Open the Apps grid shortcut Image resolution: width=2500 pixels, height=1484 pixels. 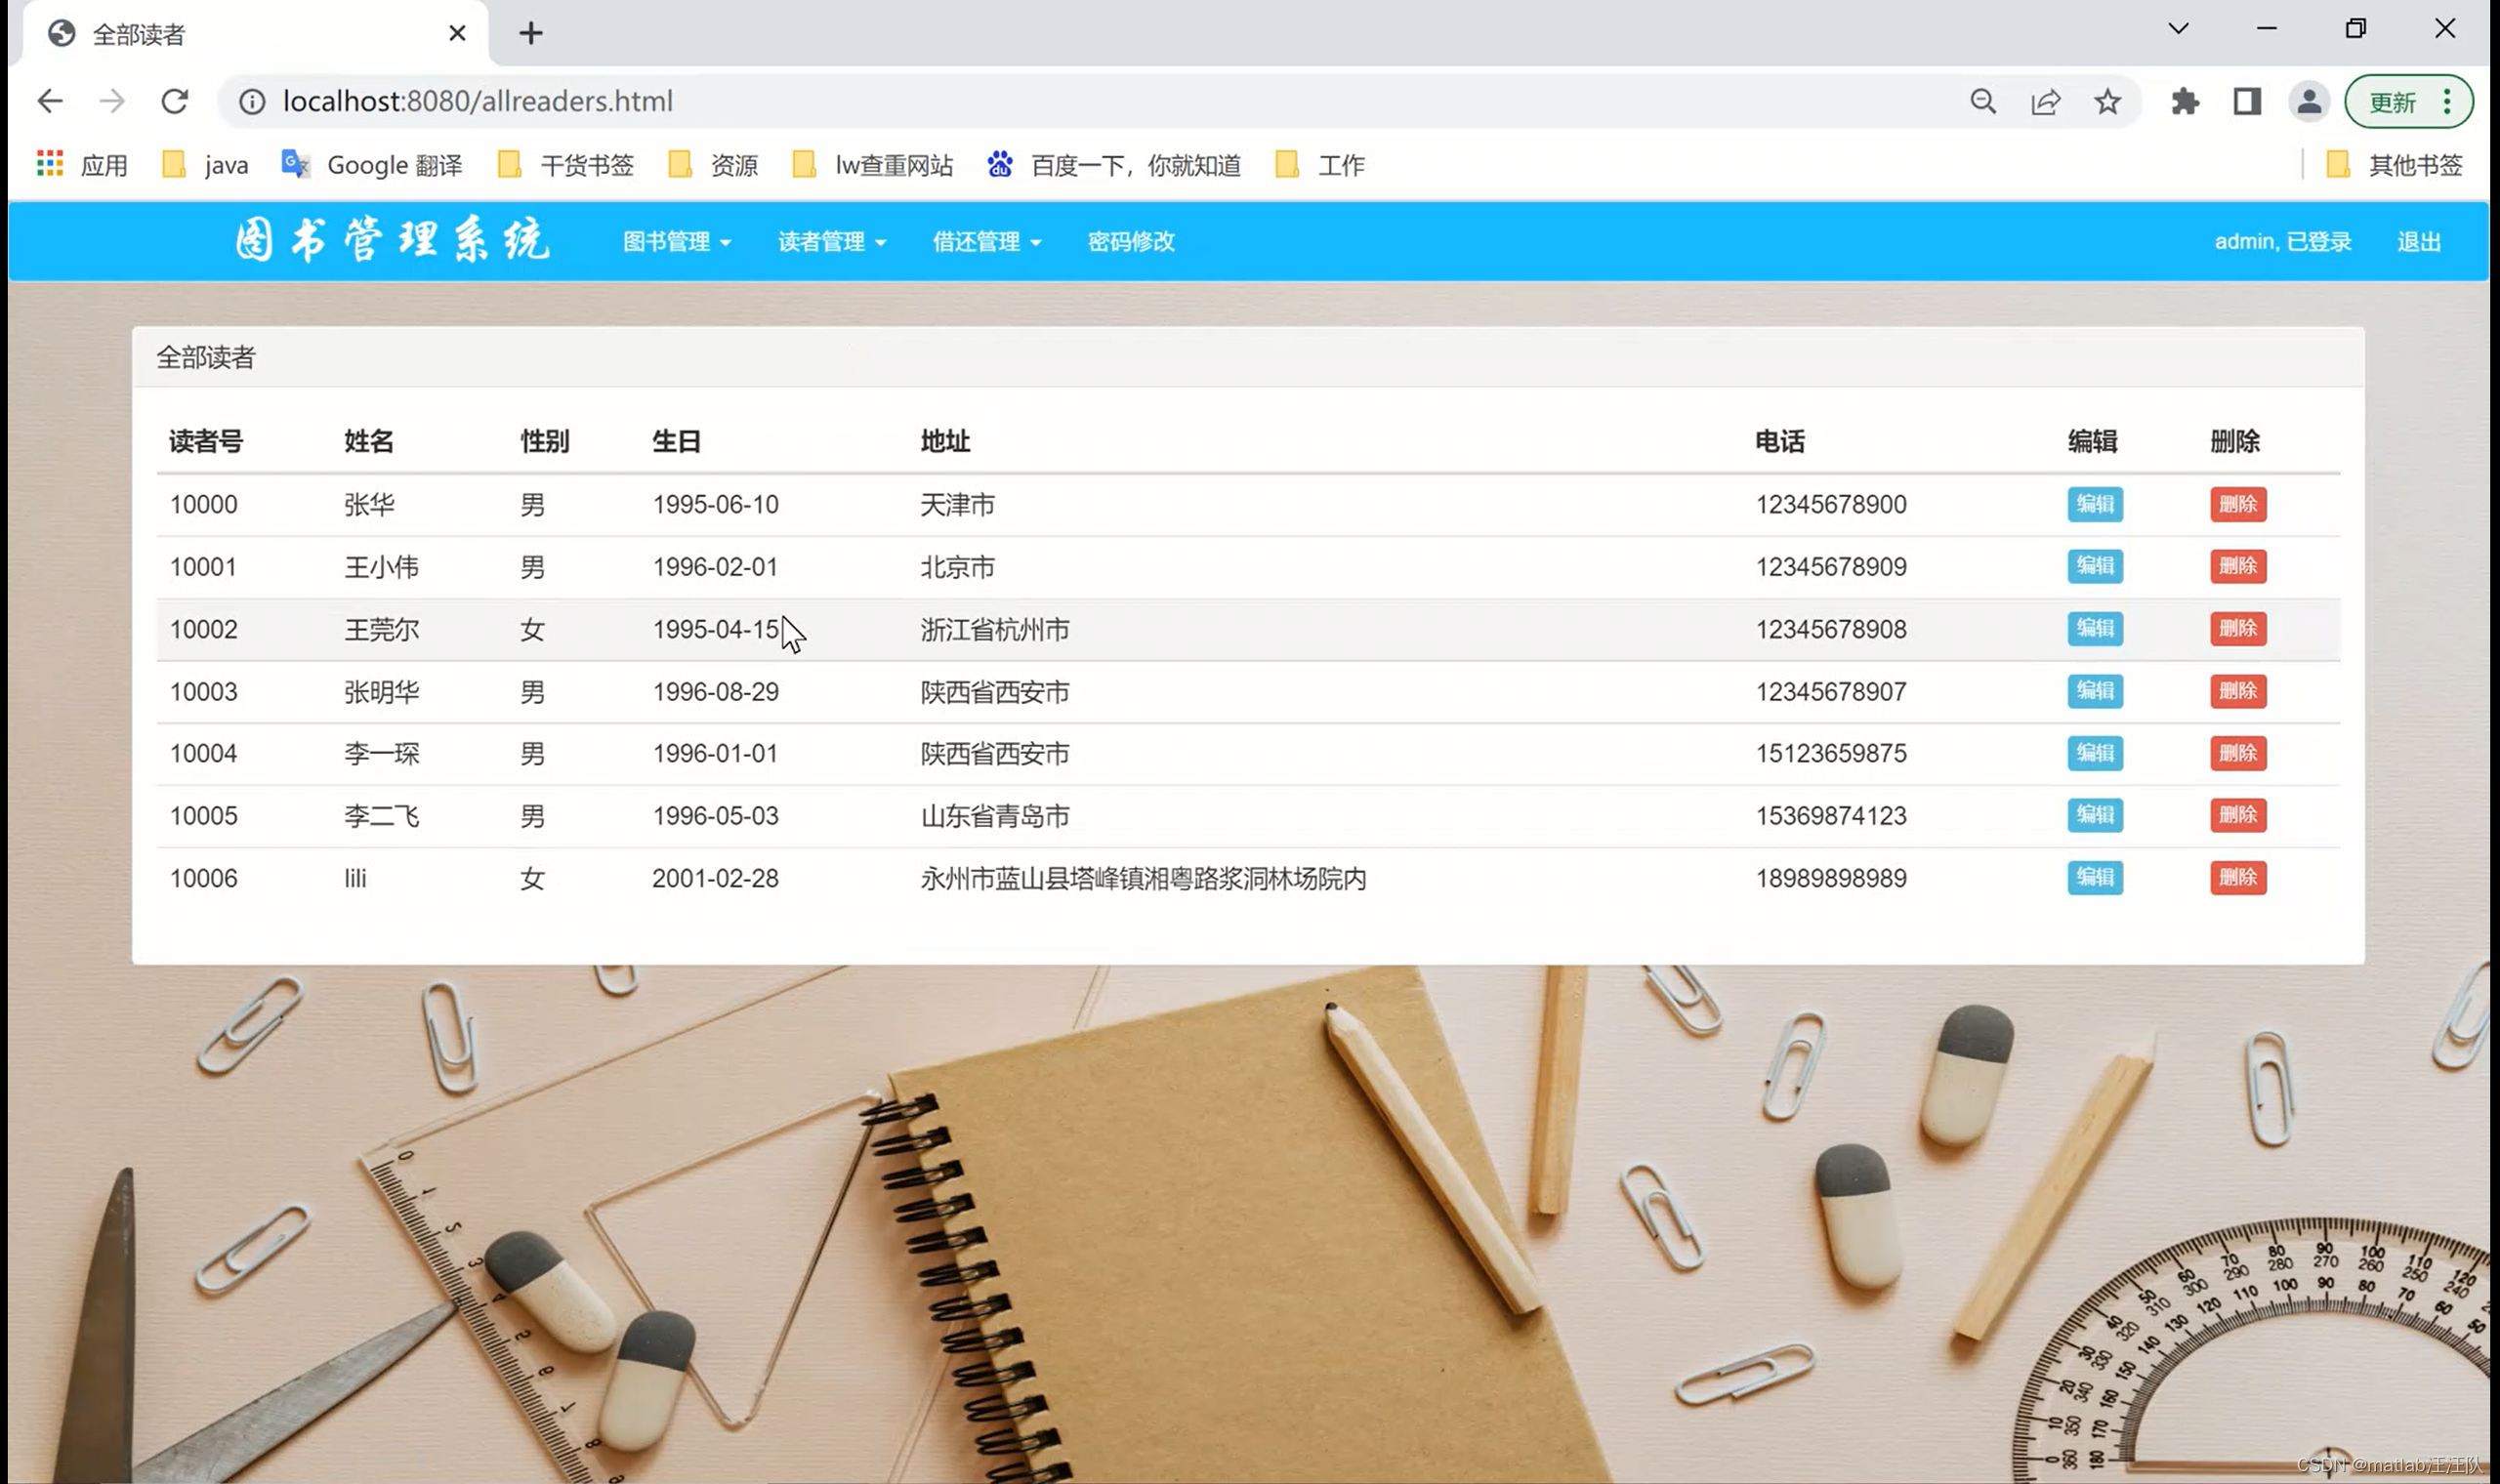(50, 164)
